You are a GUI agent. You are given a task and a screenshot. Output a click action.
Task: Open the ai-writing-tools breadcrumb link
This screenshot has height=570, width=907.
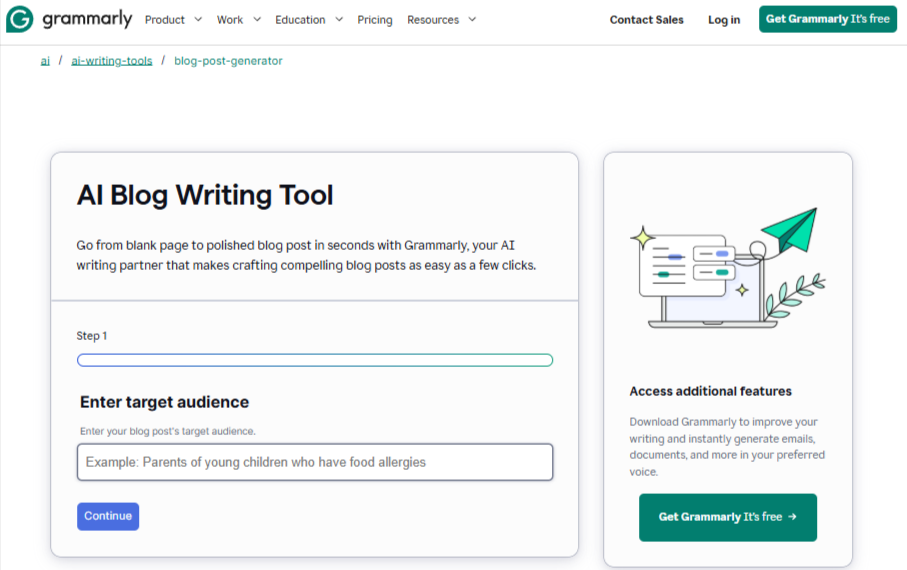(x=112, y=61)
